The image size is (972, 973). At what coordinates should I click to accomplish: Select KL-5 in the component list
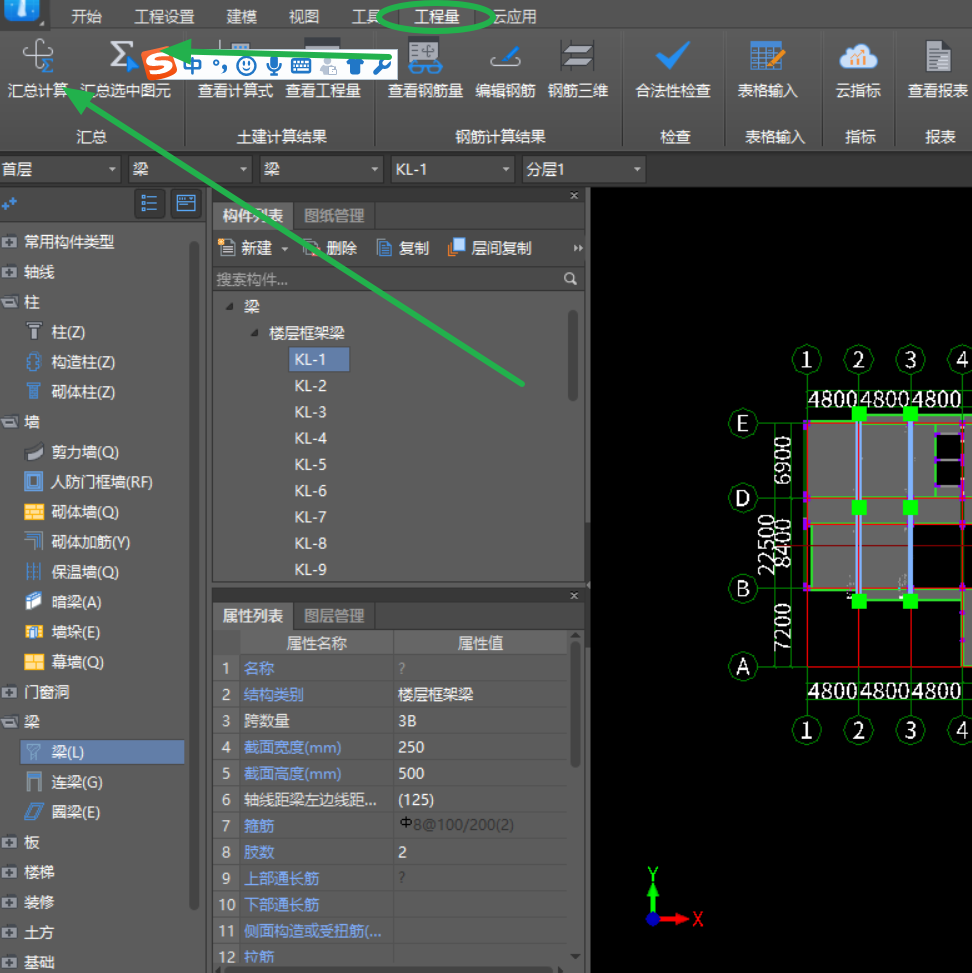[x=310, y=464]
